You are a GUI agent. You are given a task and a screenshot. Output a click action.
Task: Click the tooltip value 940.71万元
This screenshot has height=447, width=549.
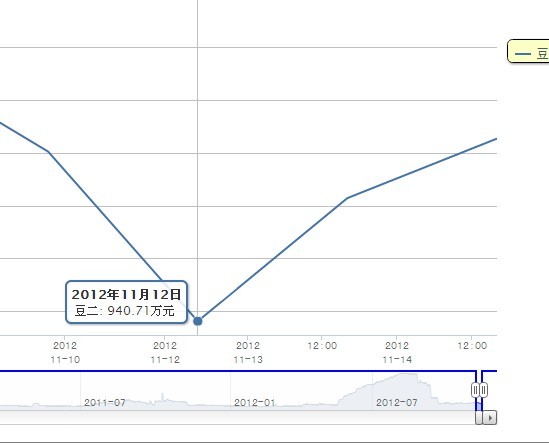[141, 310]
